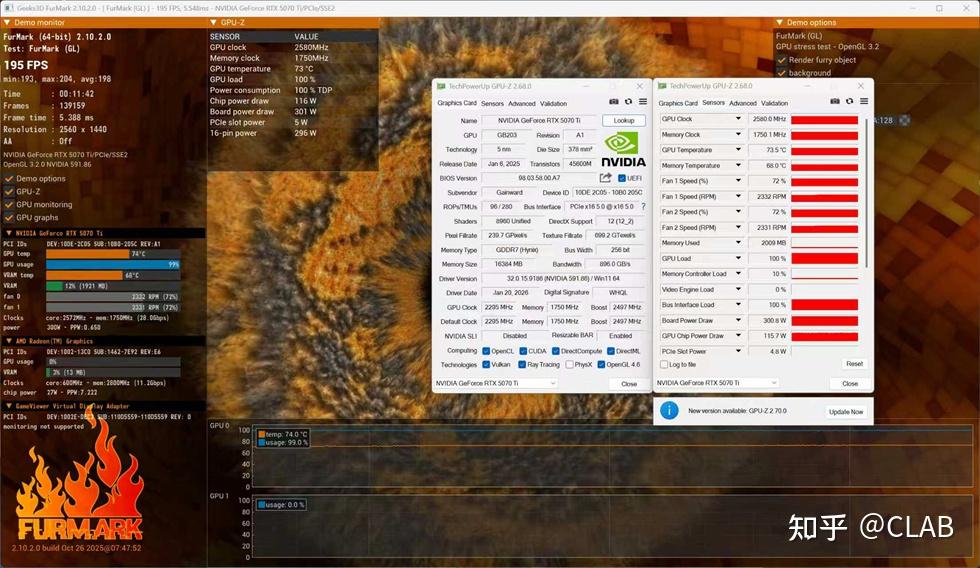Click Close in the GPU-Z Sensors window
Viewport: 980px width, 568px height.
[850, 383]
